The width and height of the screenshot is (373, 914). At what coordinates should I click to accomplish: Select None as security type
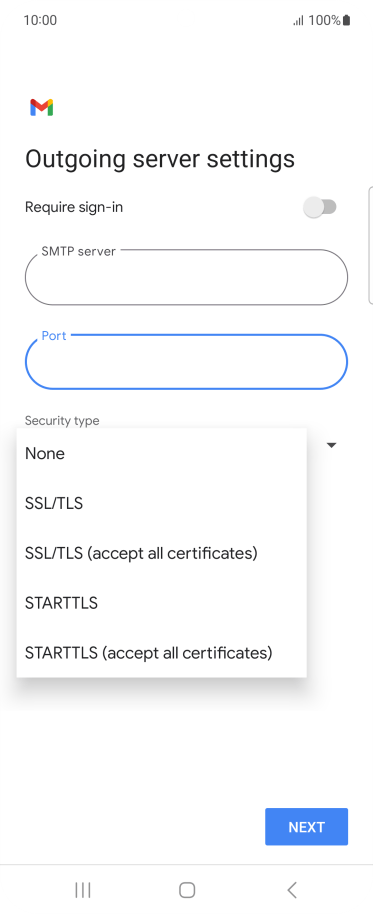(161, 454)
